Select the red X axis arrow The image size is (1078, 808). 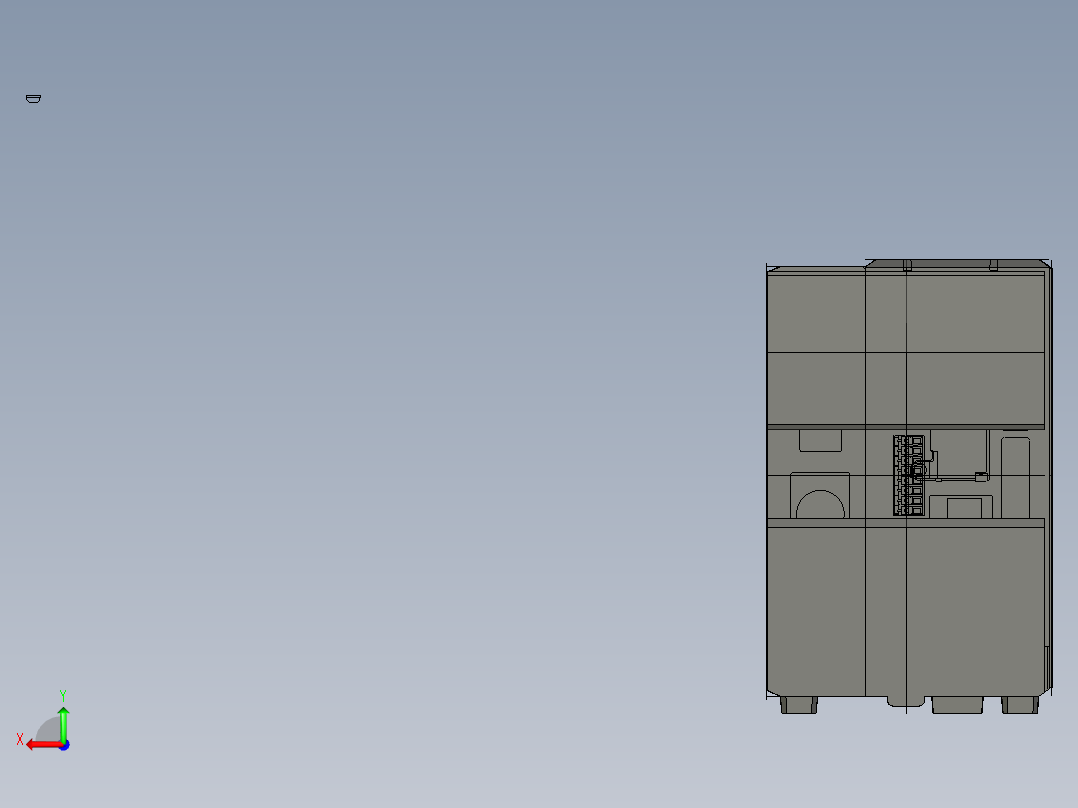click(x=42, y=744)
